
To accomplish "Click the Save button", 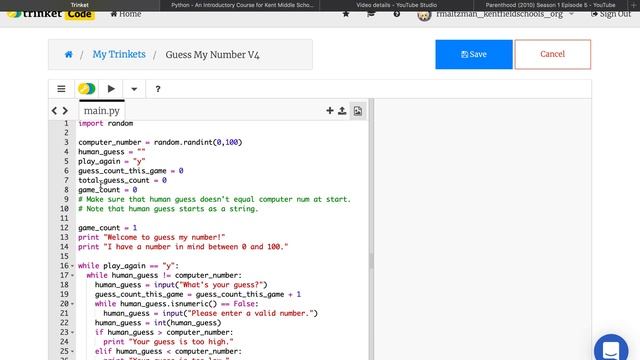I will (474, 54).
